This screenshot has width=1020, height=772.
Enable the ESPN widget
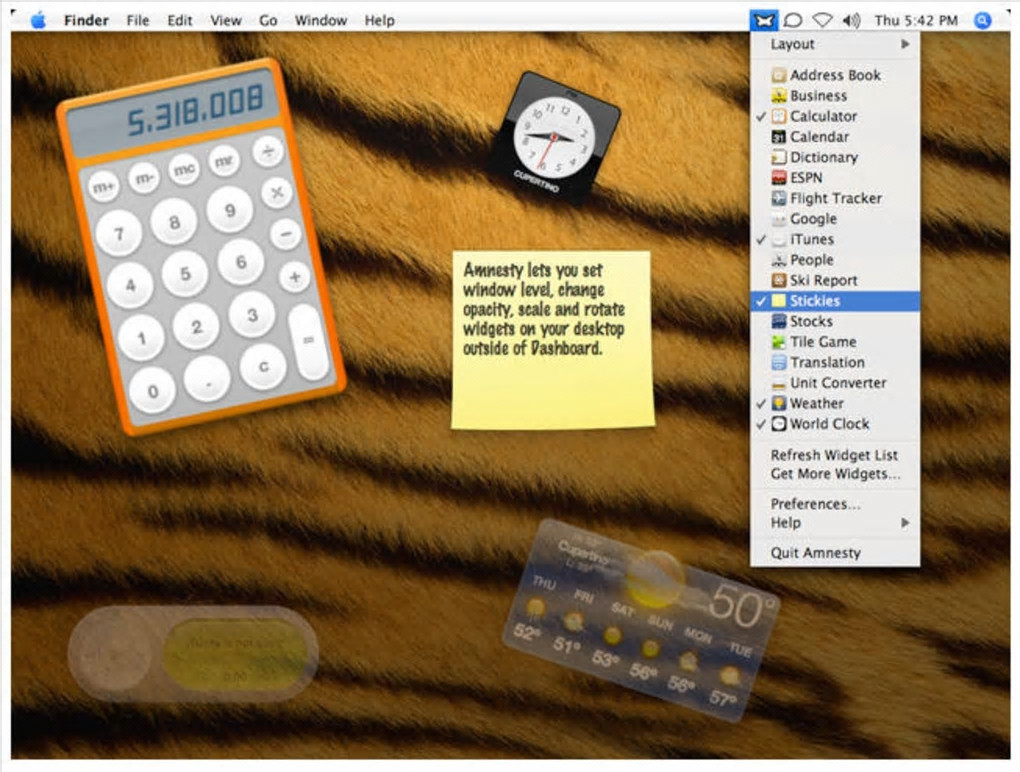pos(835,178)
